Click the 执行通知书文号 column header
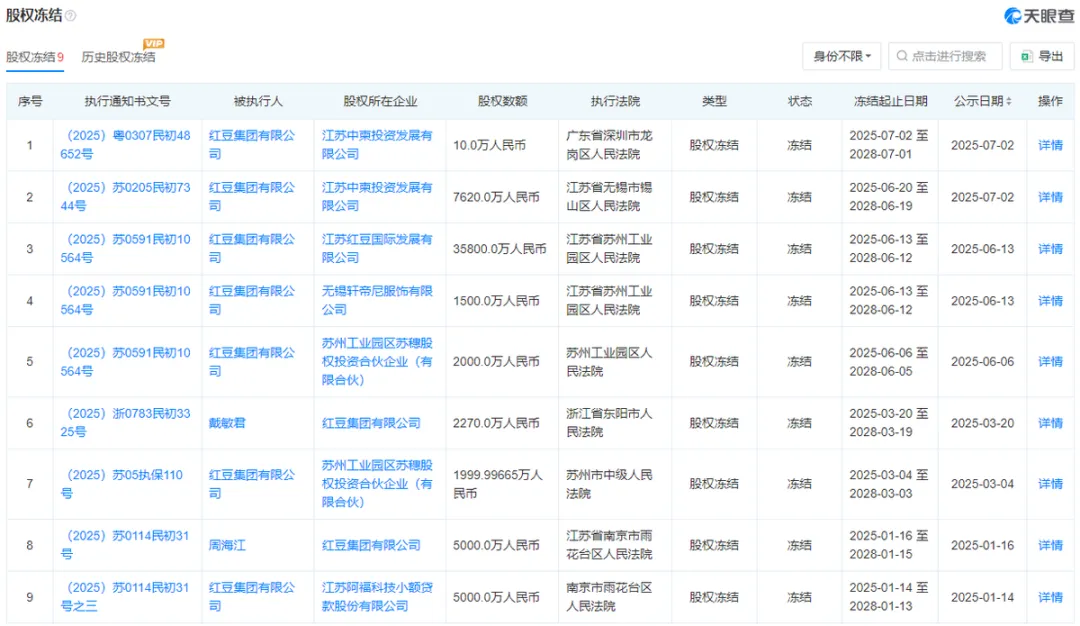The image size is (1080, 626). [x=127, y=101]
